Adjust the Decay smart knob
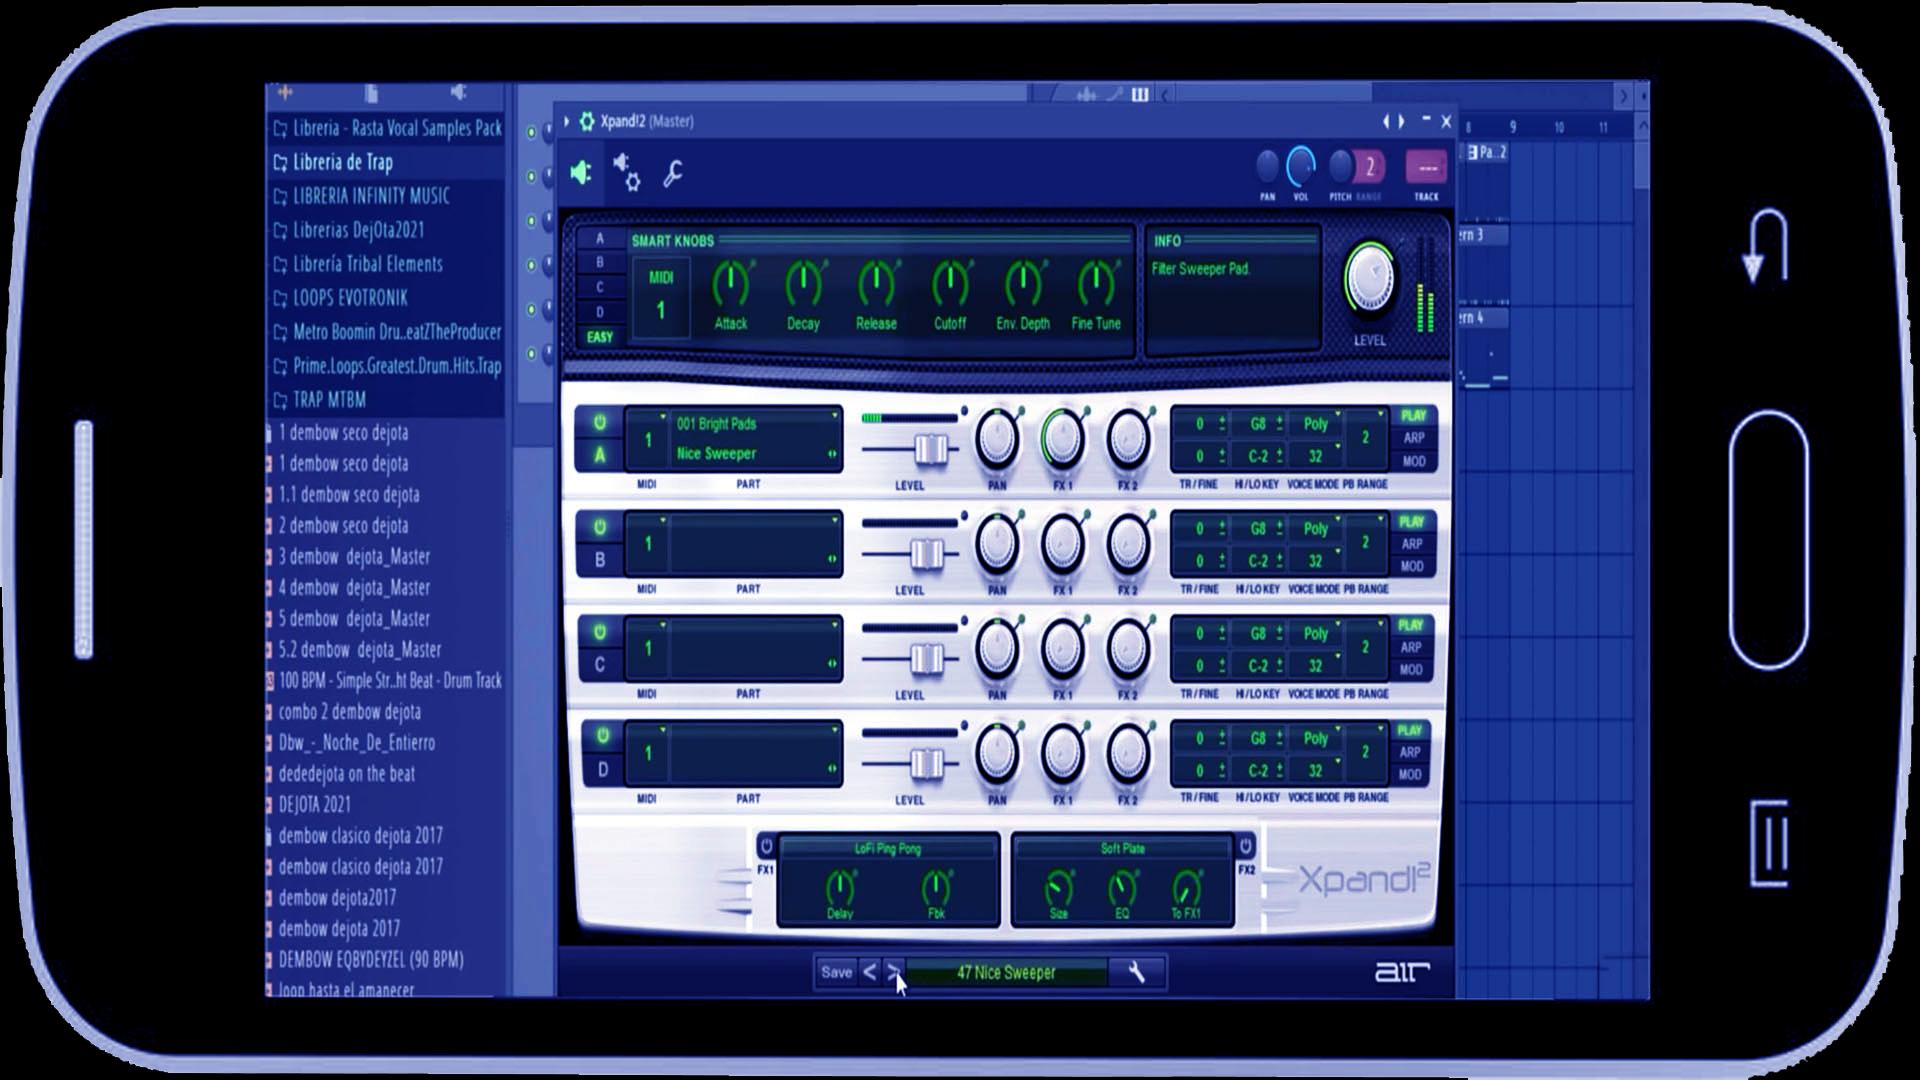1920x1080 pixels. (803, 284)
